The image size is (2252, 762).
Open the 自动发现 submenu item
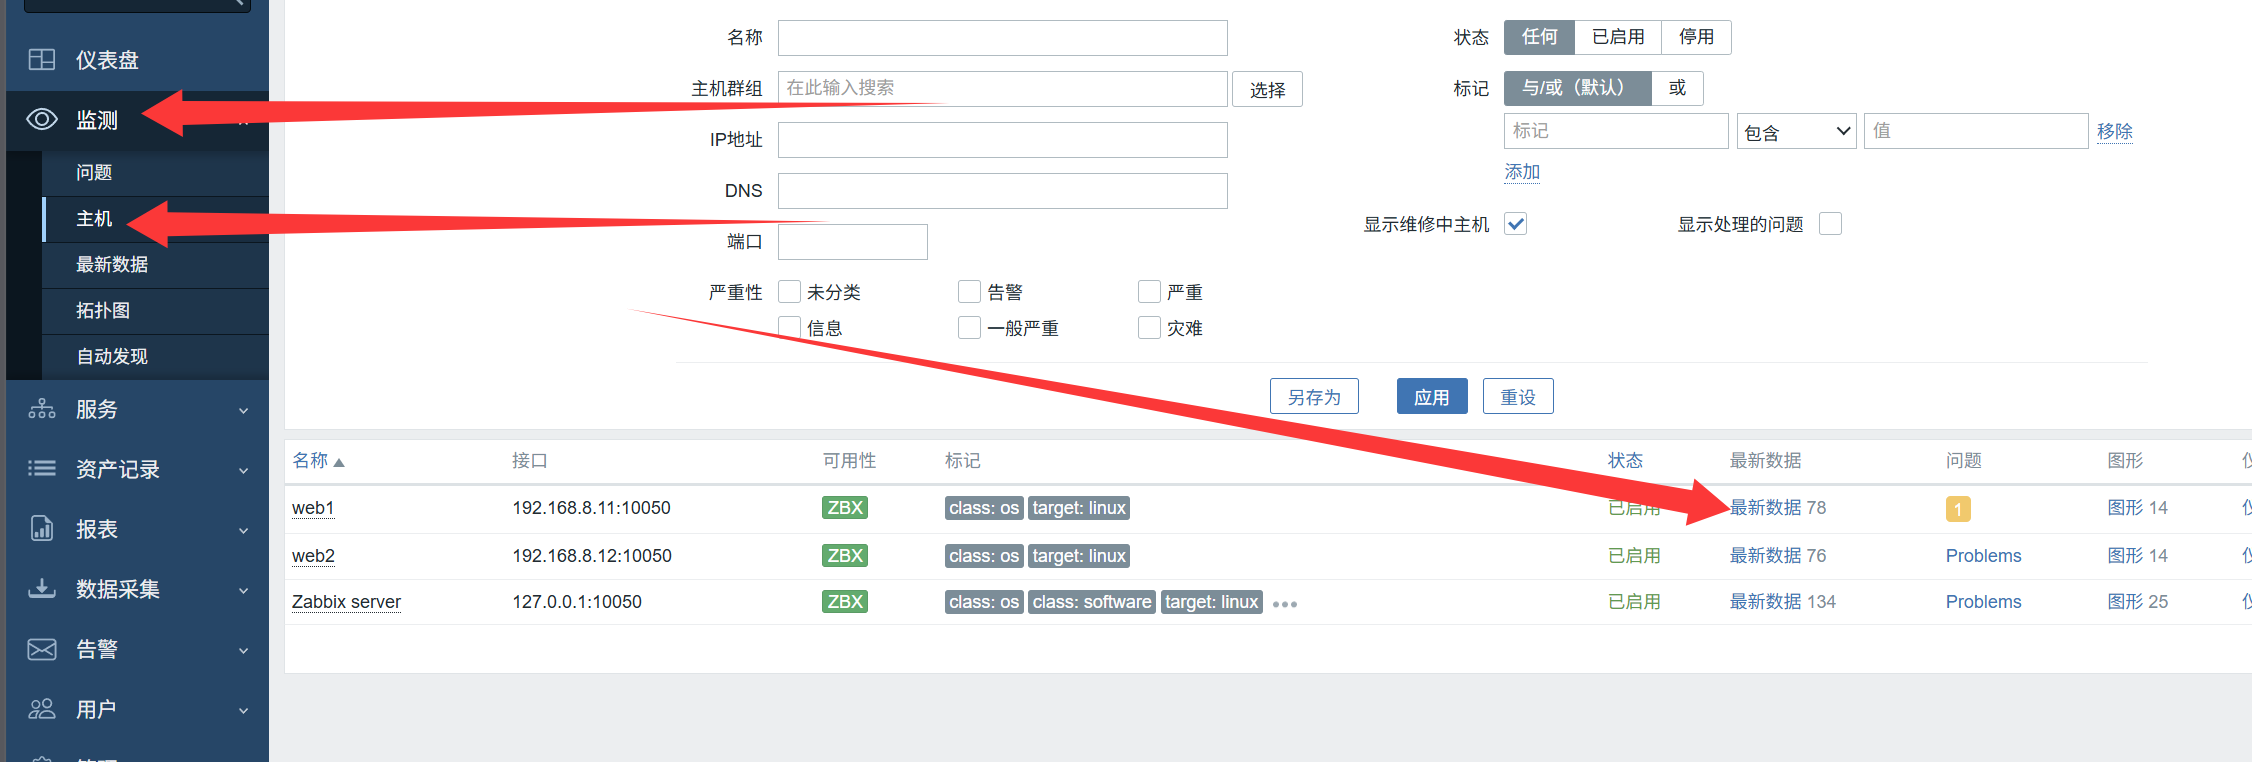click(156, 357)
